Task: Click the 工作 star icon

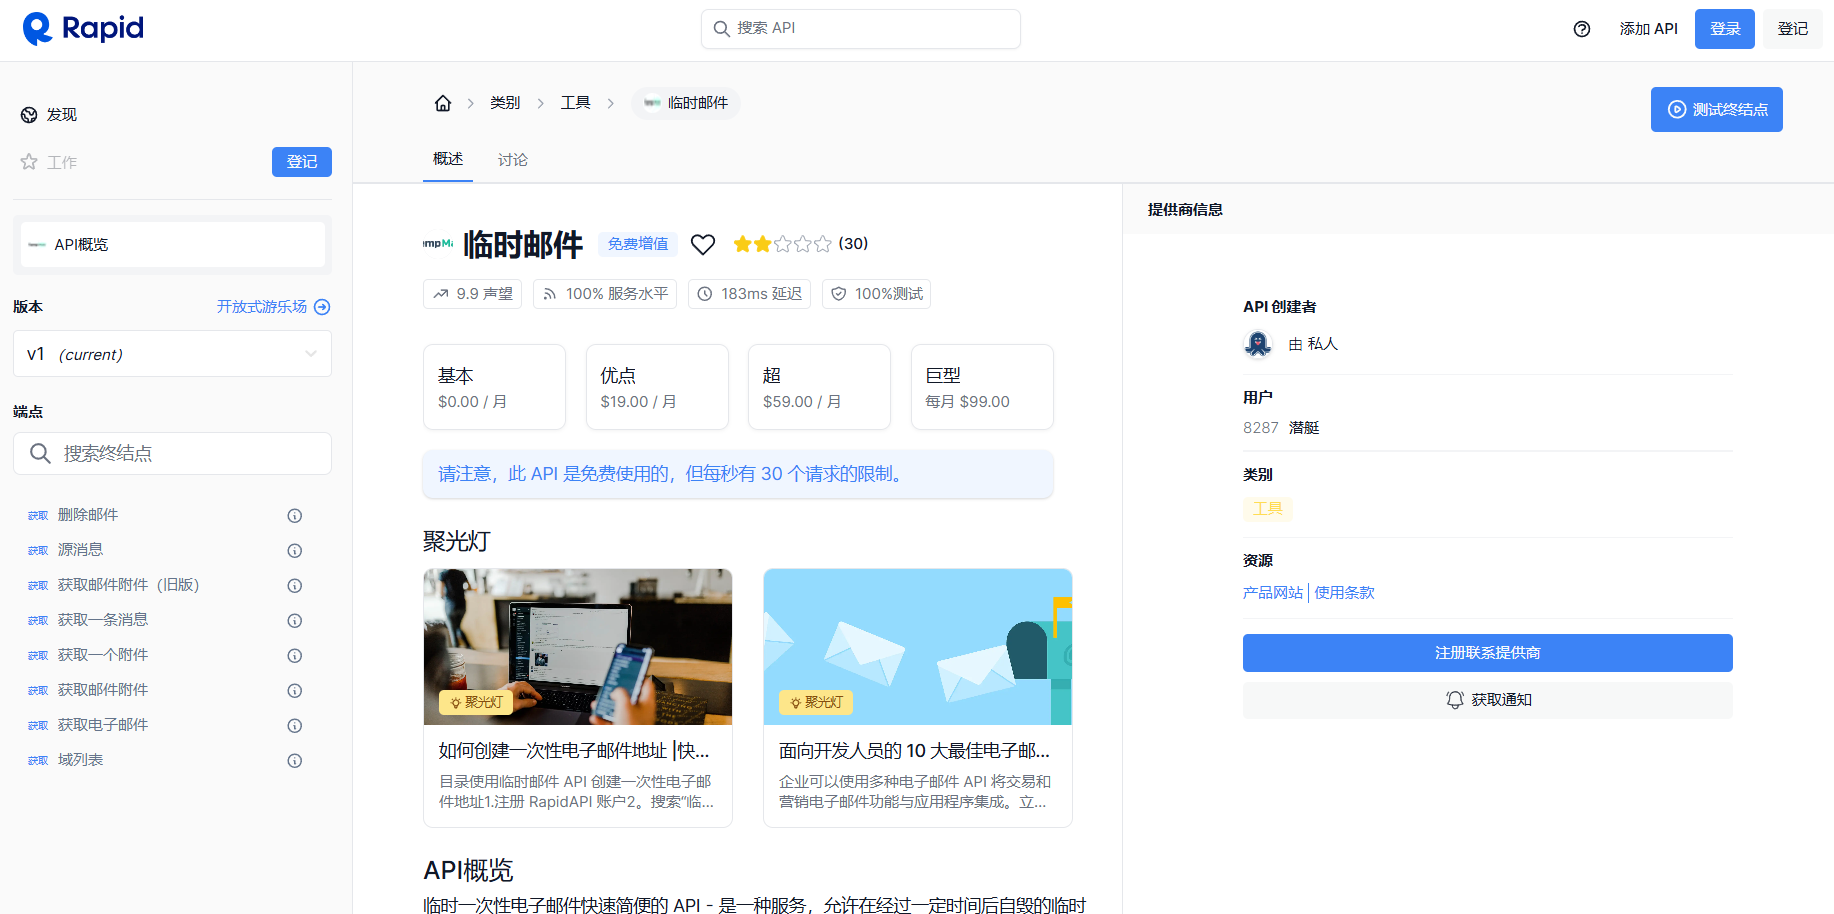Action: [x=29, y=162]
